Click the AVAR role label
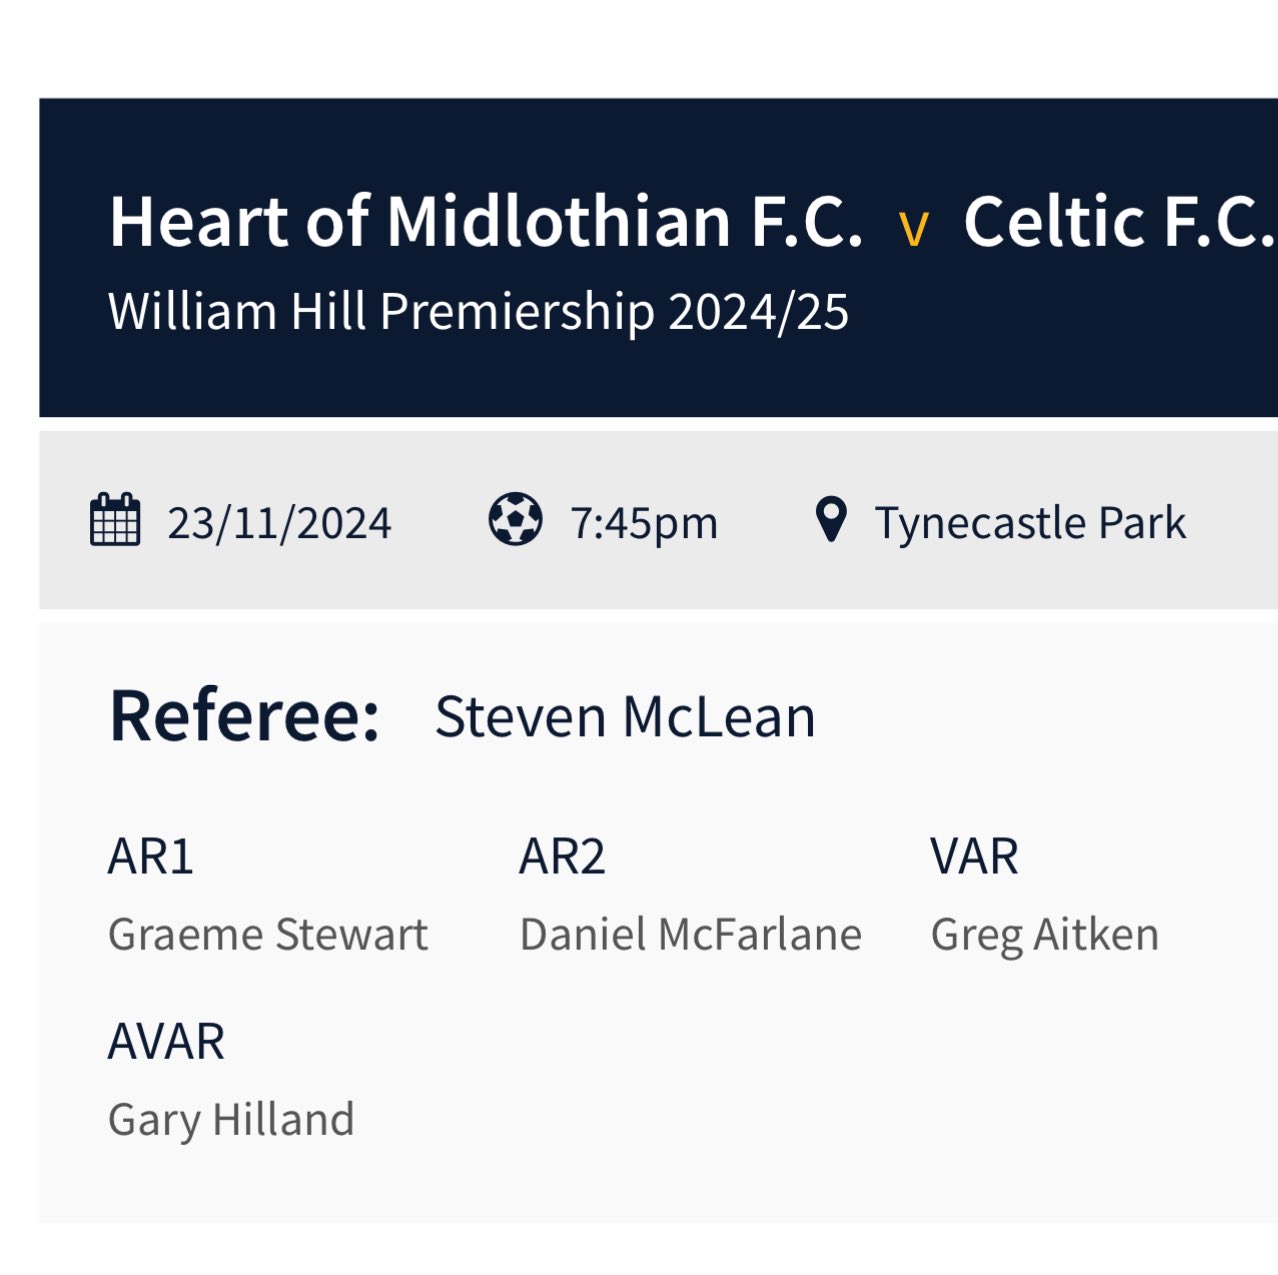1278x1275 pixels. [166, 1042]
